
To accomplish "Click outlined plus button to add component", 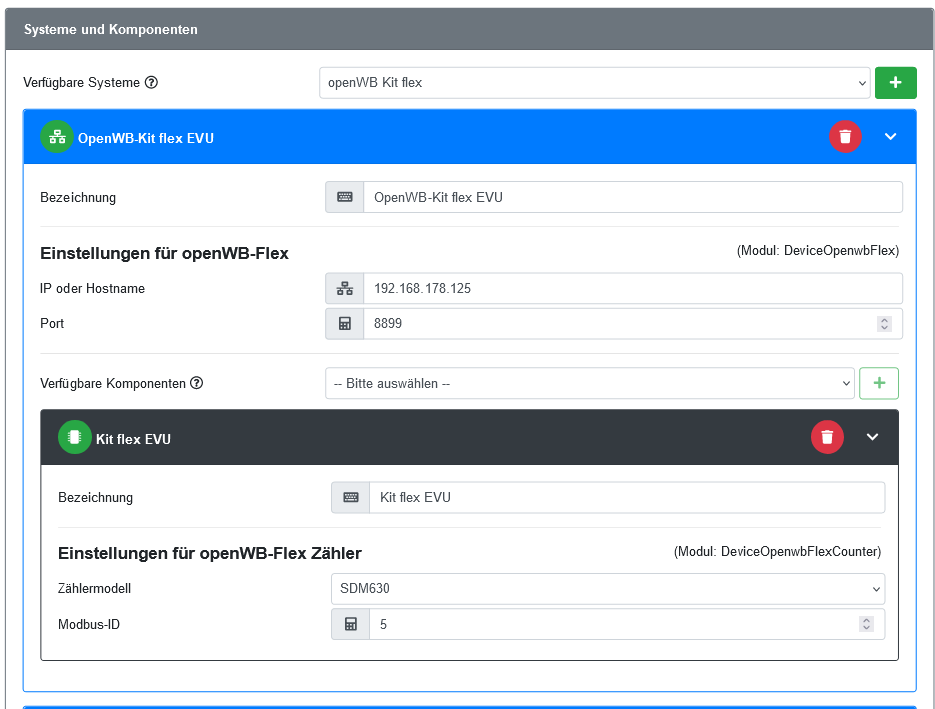I will point(878,383).
